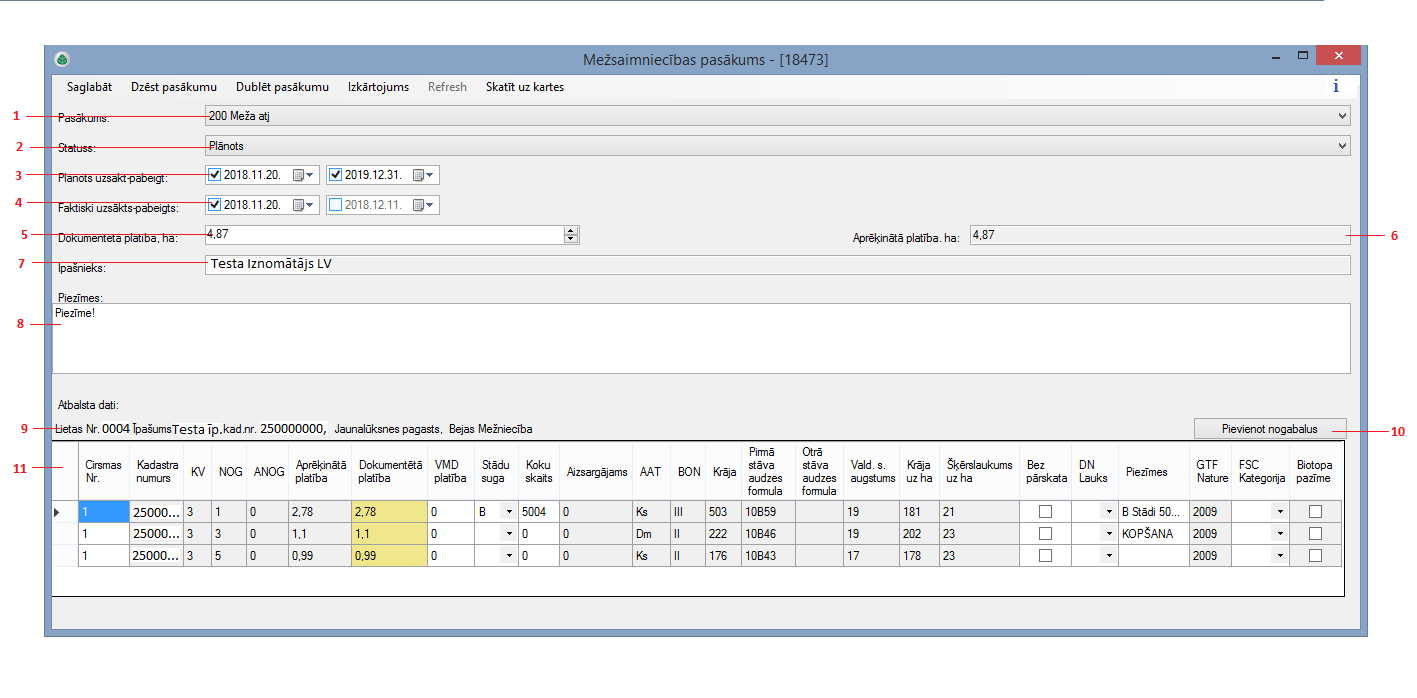Open the Izkārtojums menu
This screenshot has width=1417, height=698.
[x=378, y=87]
